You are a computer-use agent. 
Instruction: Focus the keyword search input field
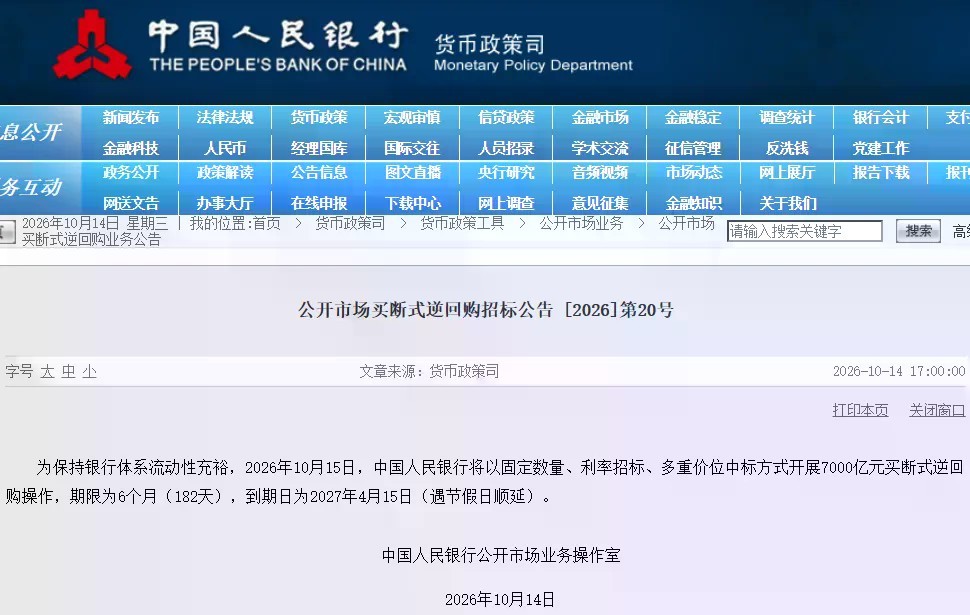(805, 231)
